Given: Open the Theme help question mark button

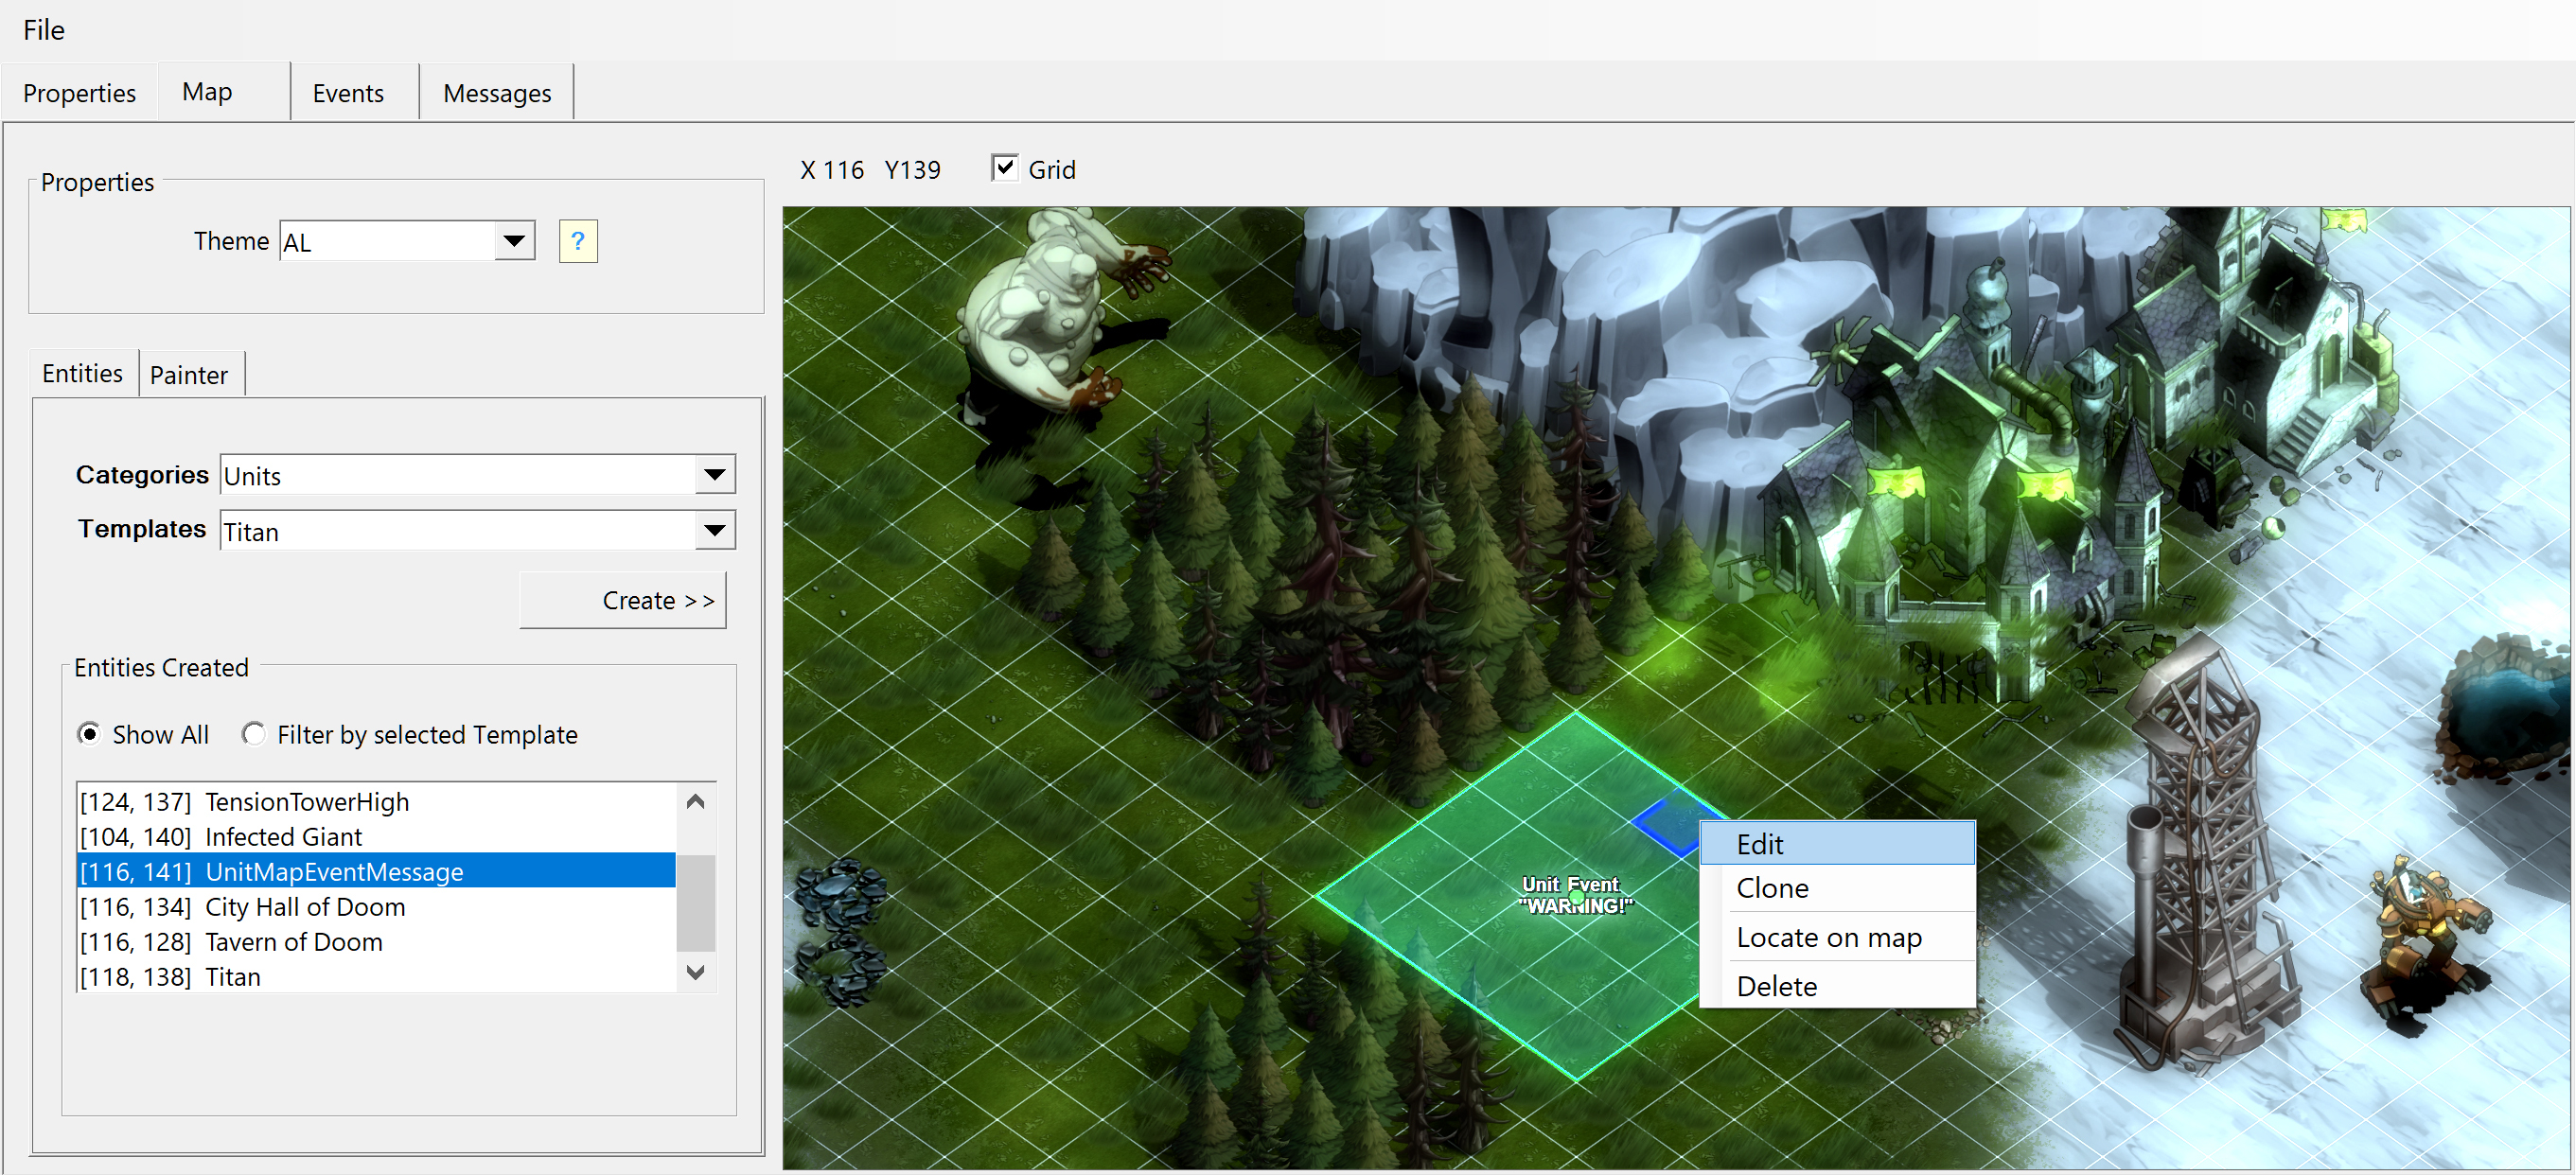Looking at the screenshot, I should click(x=578, y=241).
